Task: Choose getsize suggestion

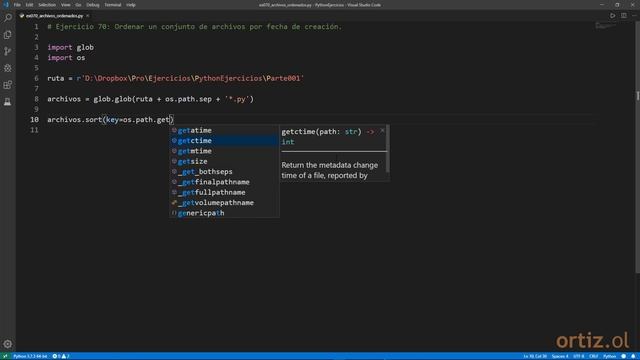Action: pyautogui.click(x=224, y=161)
